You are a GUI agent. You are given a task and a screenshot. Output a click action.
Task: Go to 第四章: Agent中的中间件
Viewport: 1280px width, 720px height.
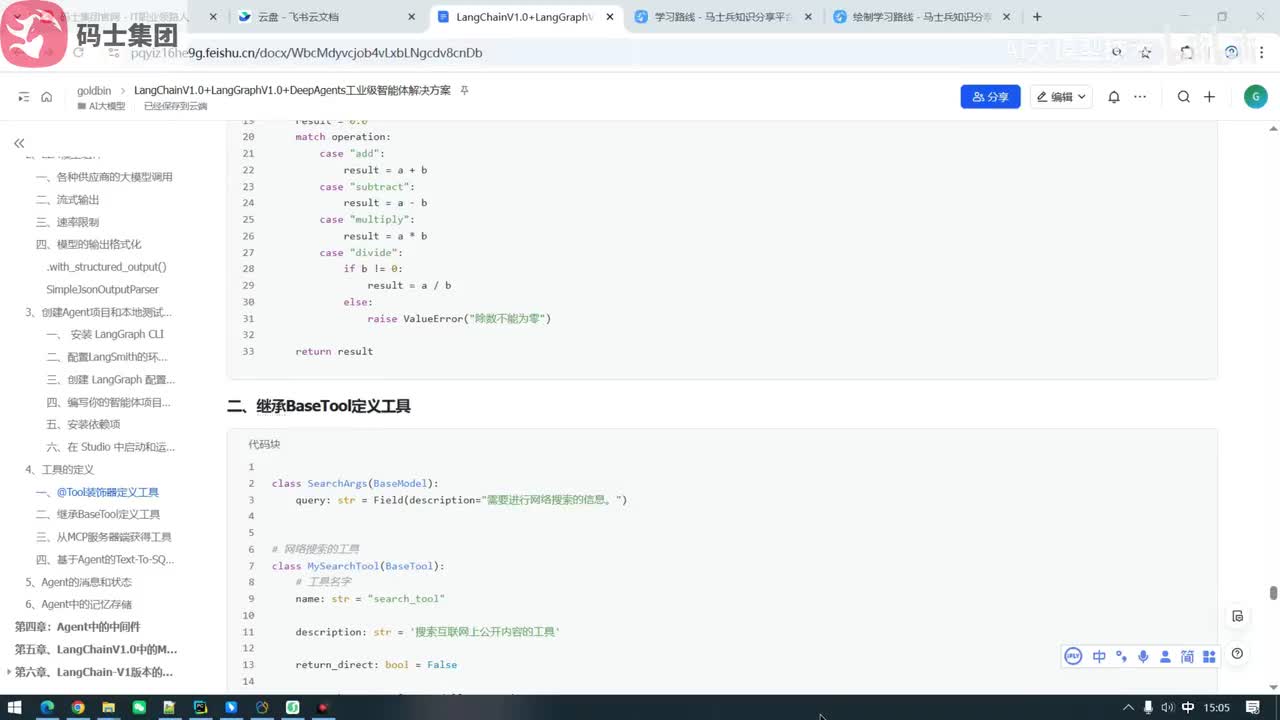click(77, 627)
